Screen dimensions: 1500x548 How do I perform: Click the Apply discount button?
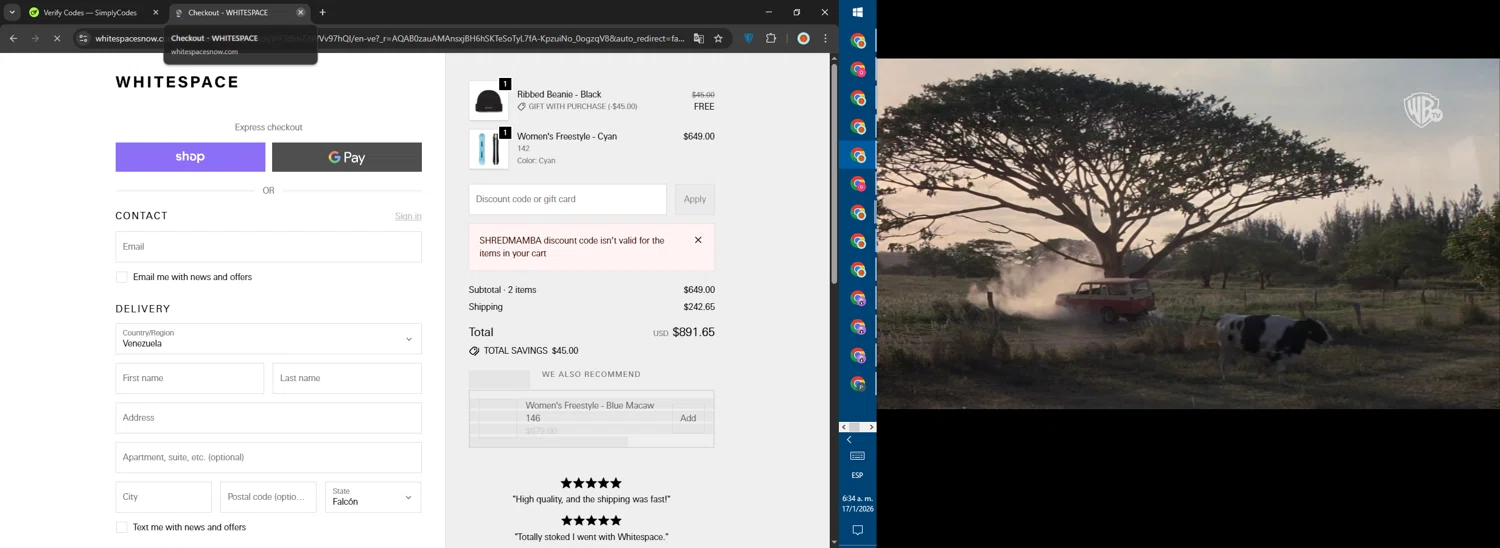[x=695, y=199]
